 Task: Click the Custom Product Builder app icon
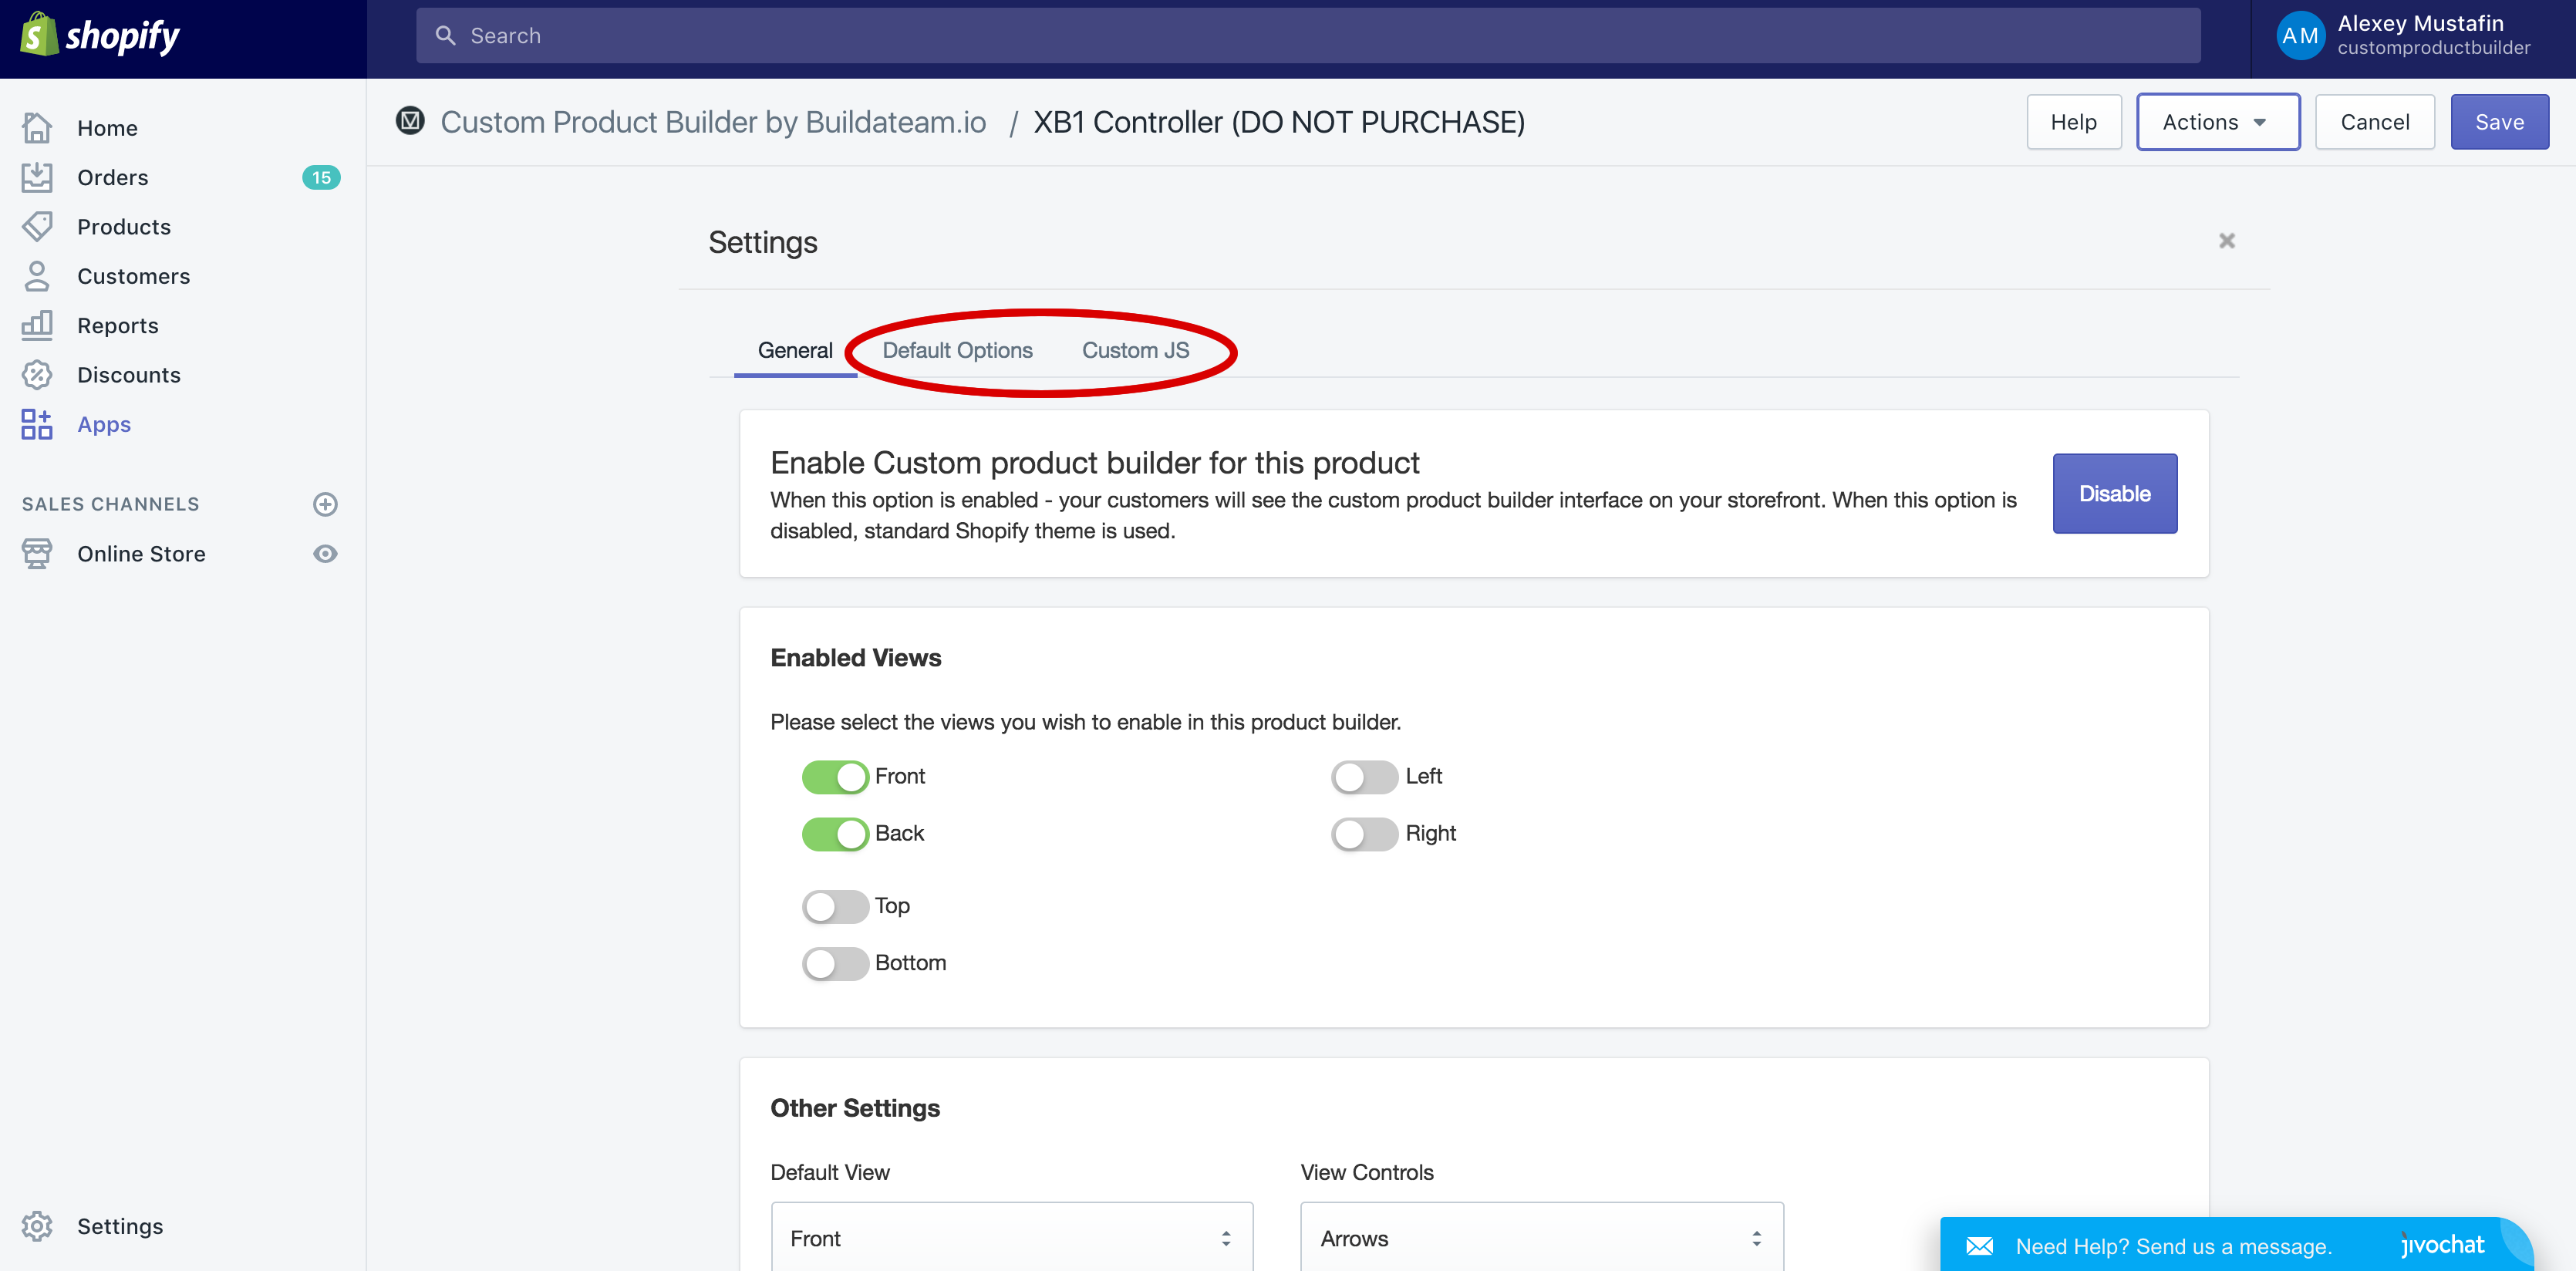tap(410, 121)
